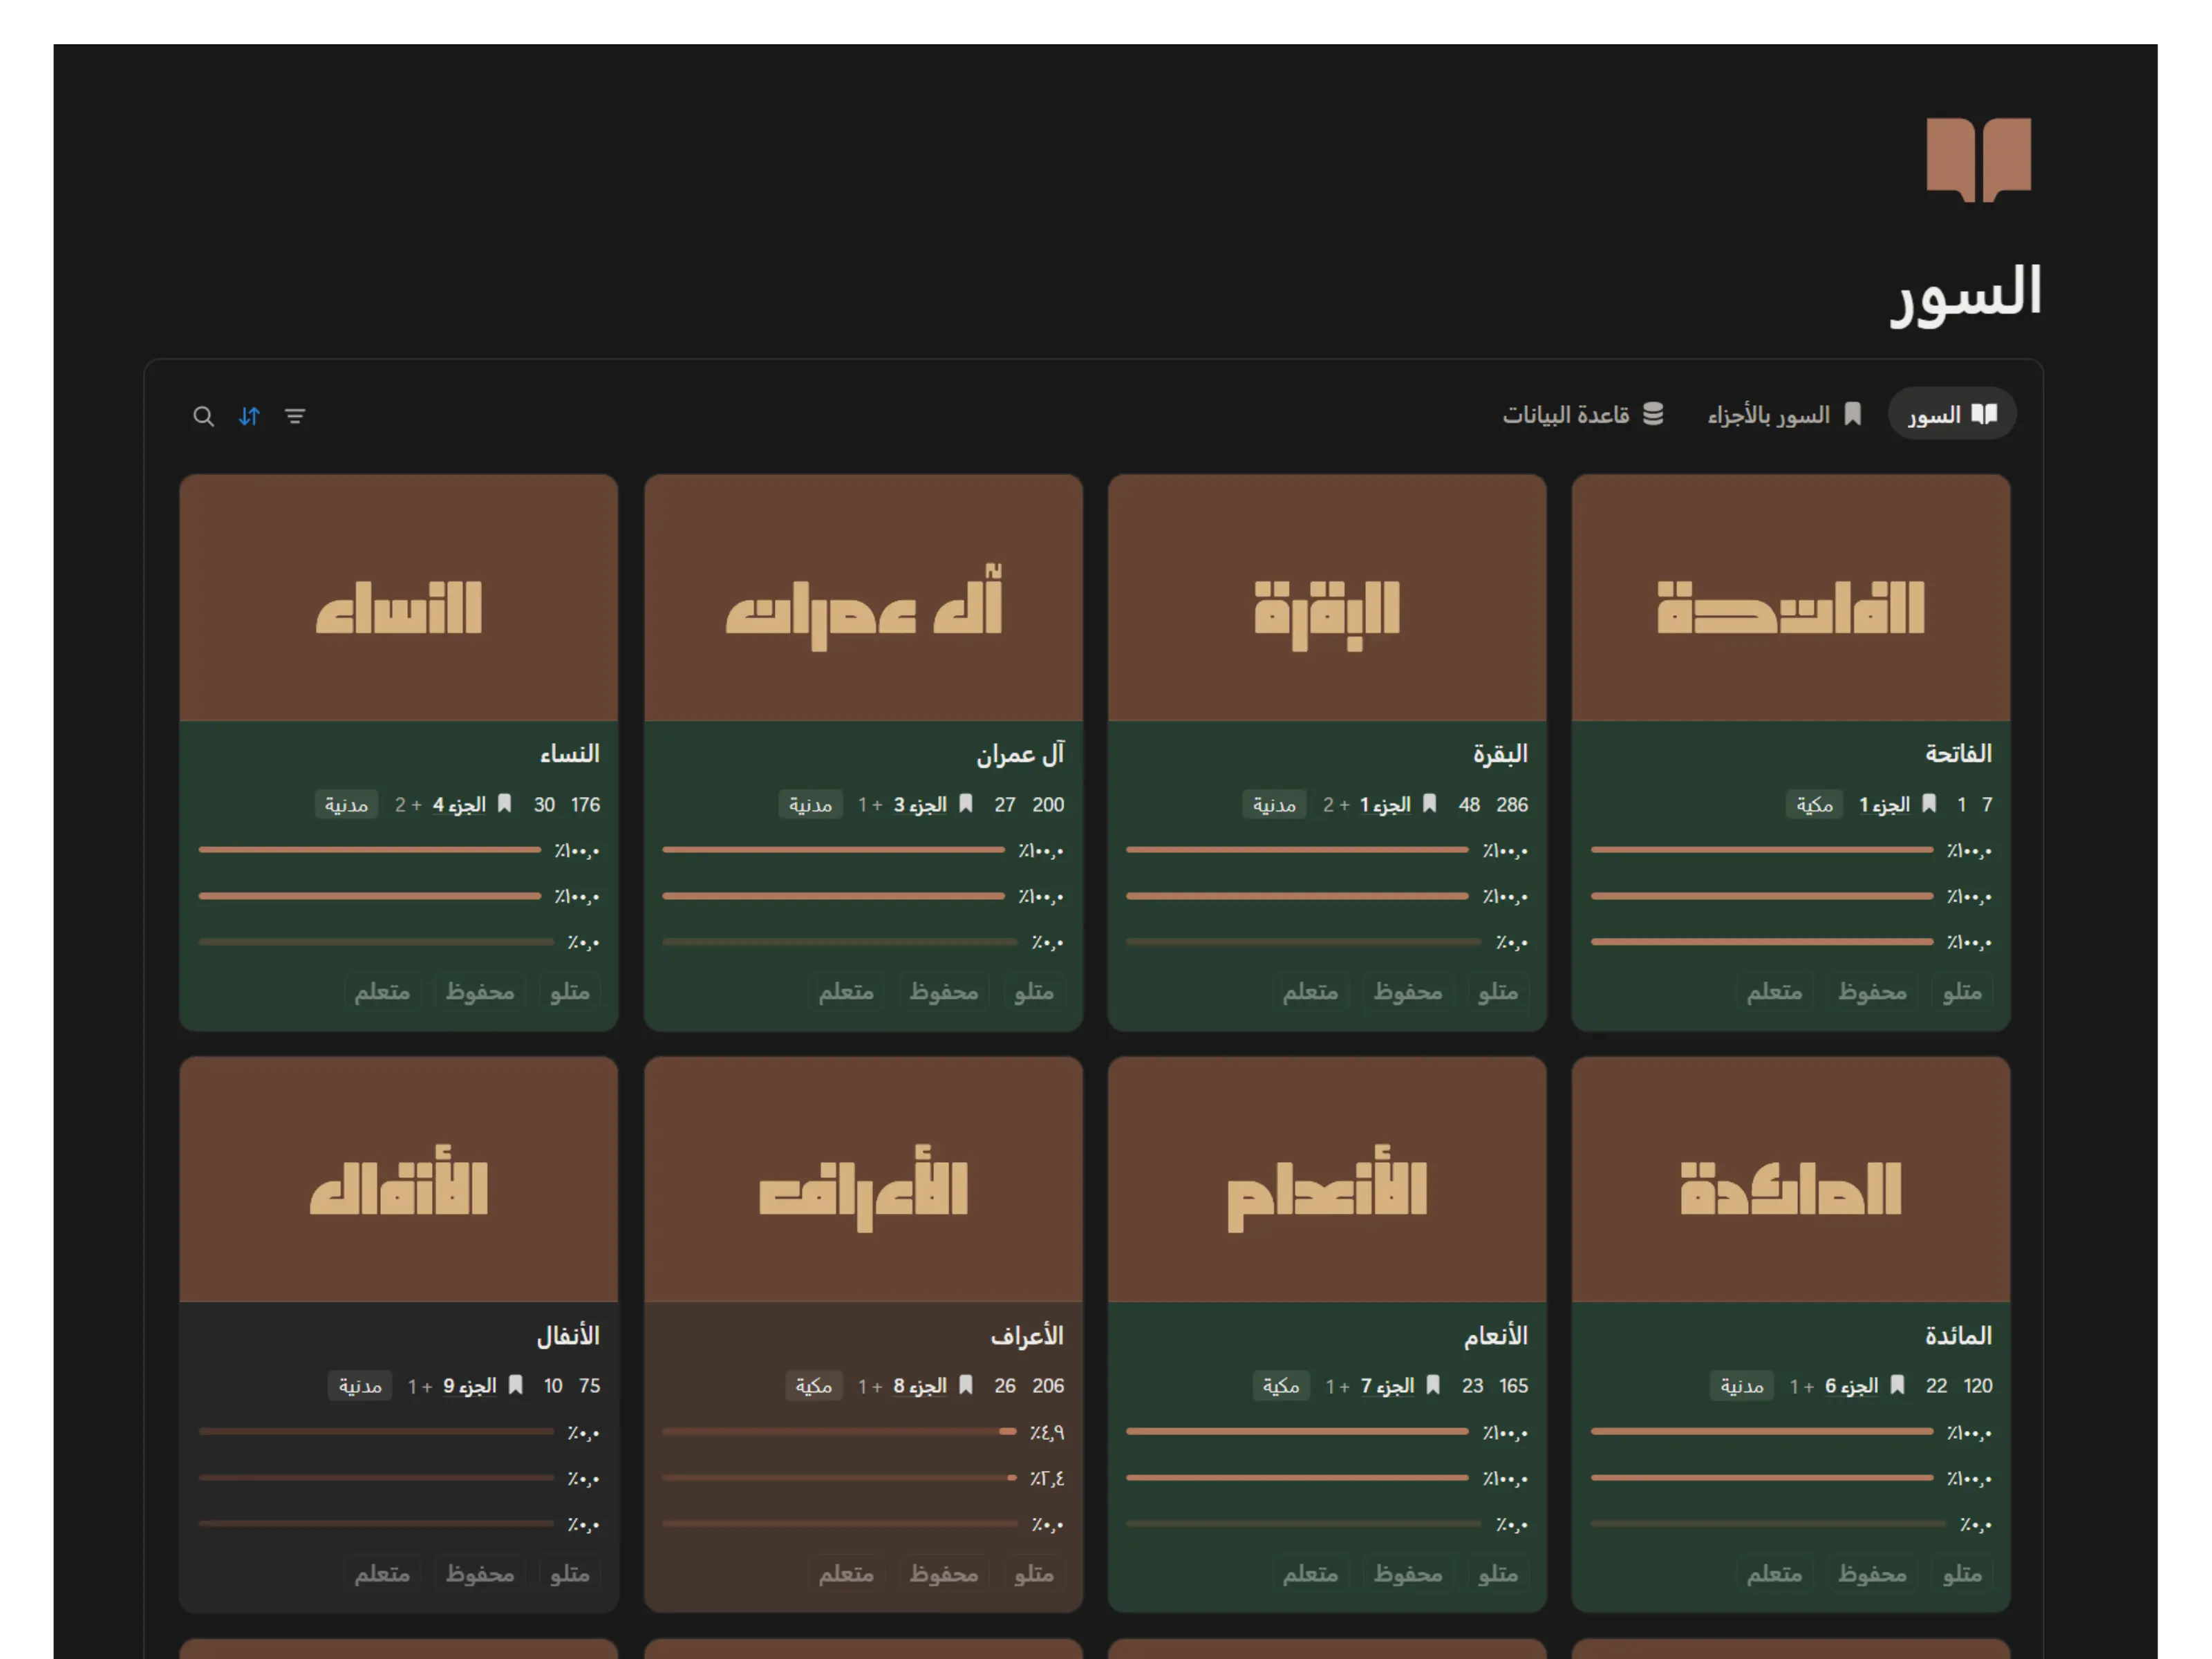Toggle محفوظ tag on الأعراف card
The image size is (2212, 1659).
(x=943, y=1574)
